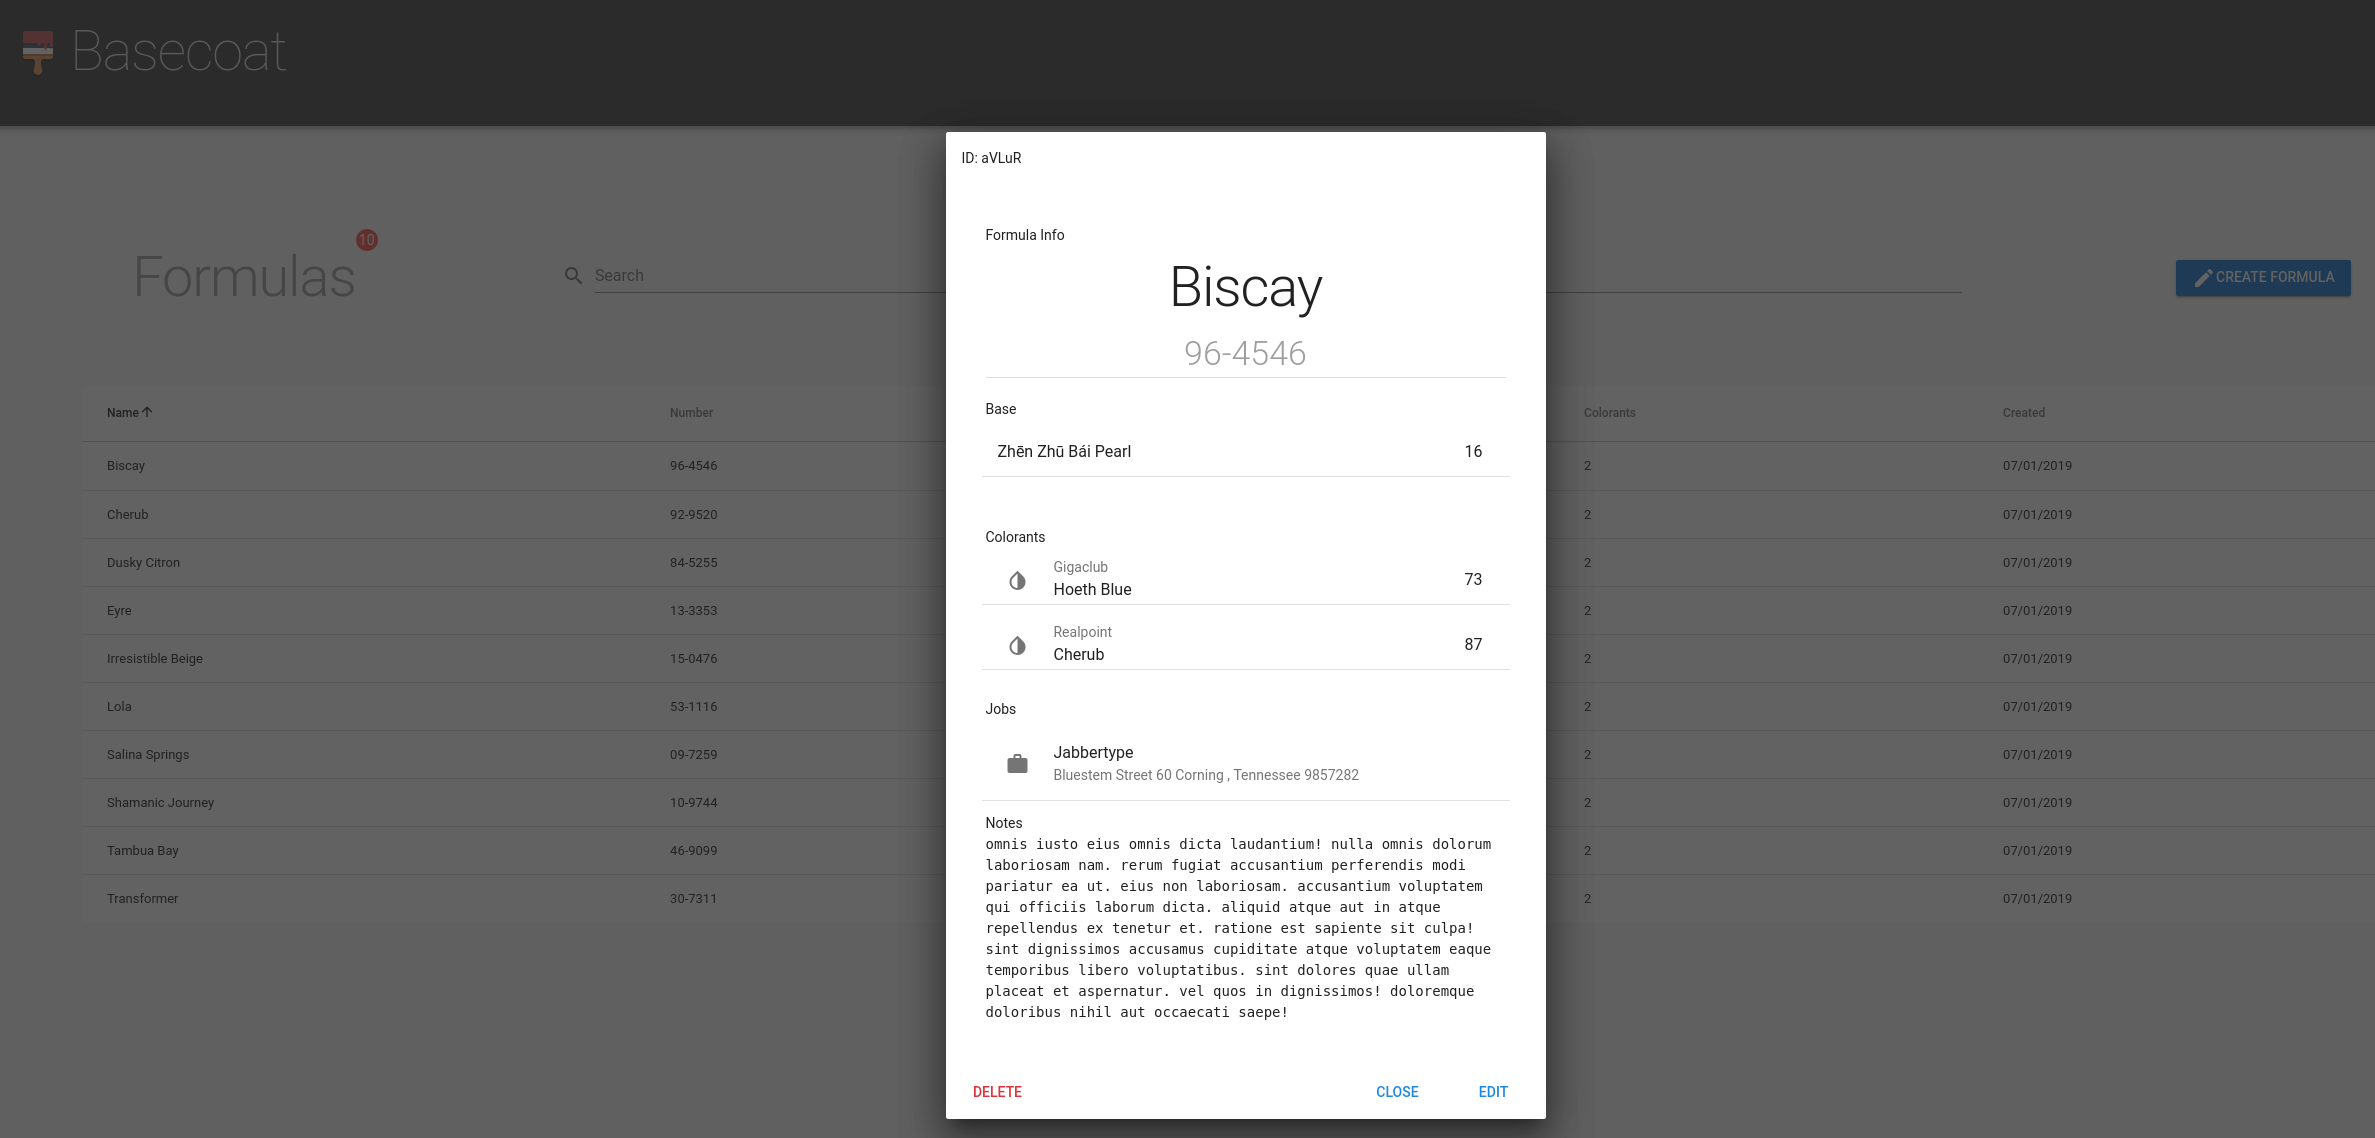2375x1138 pixels.
Task: Scroll down in the formula notes area
Action: (1244, 927)
